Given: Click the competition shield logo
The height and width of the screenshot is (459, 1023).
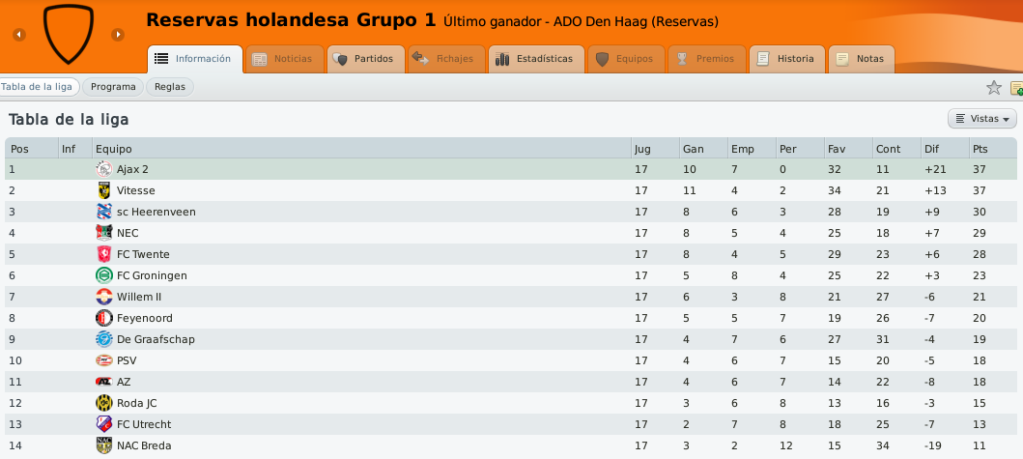Looking at the screenshot, I should (69, 34).
